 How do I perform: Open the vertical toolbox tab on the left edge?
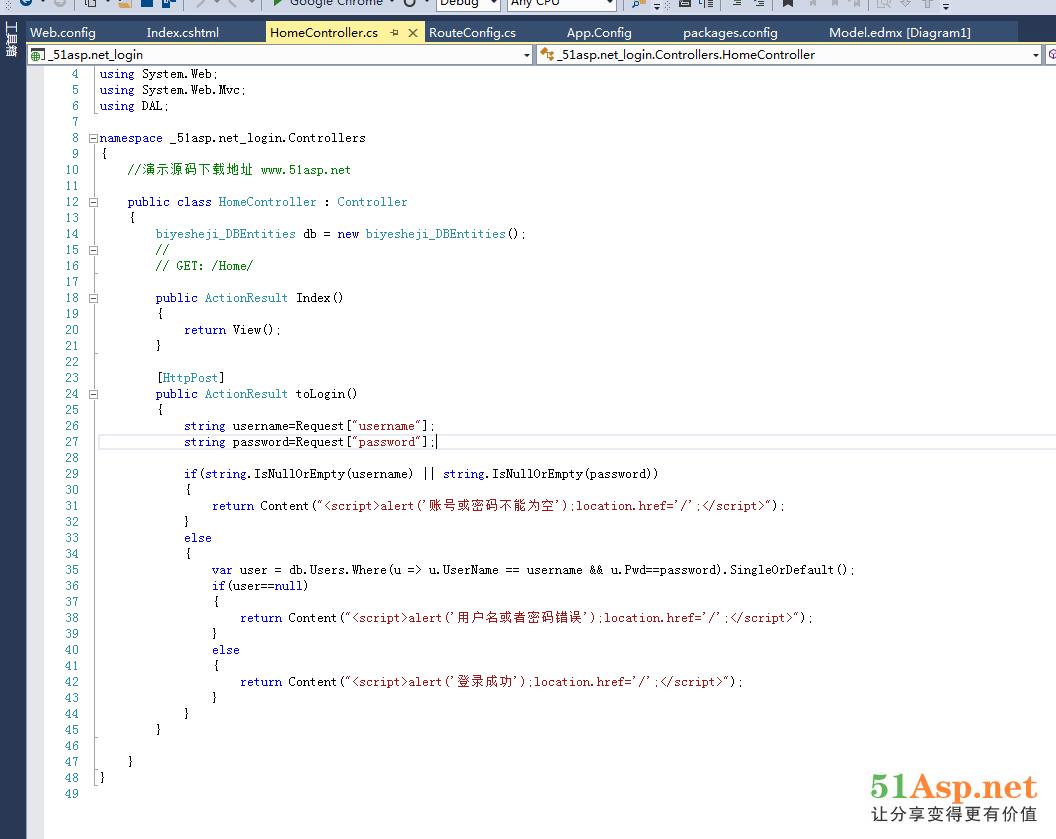[x=11, y=38]
